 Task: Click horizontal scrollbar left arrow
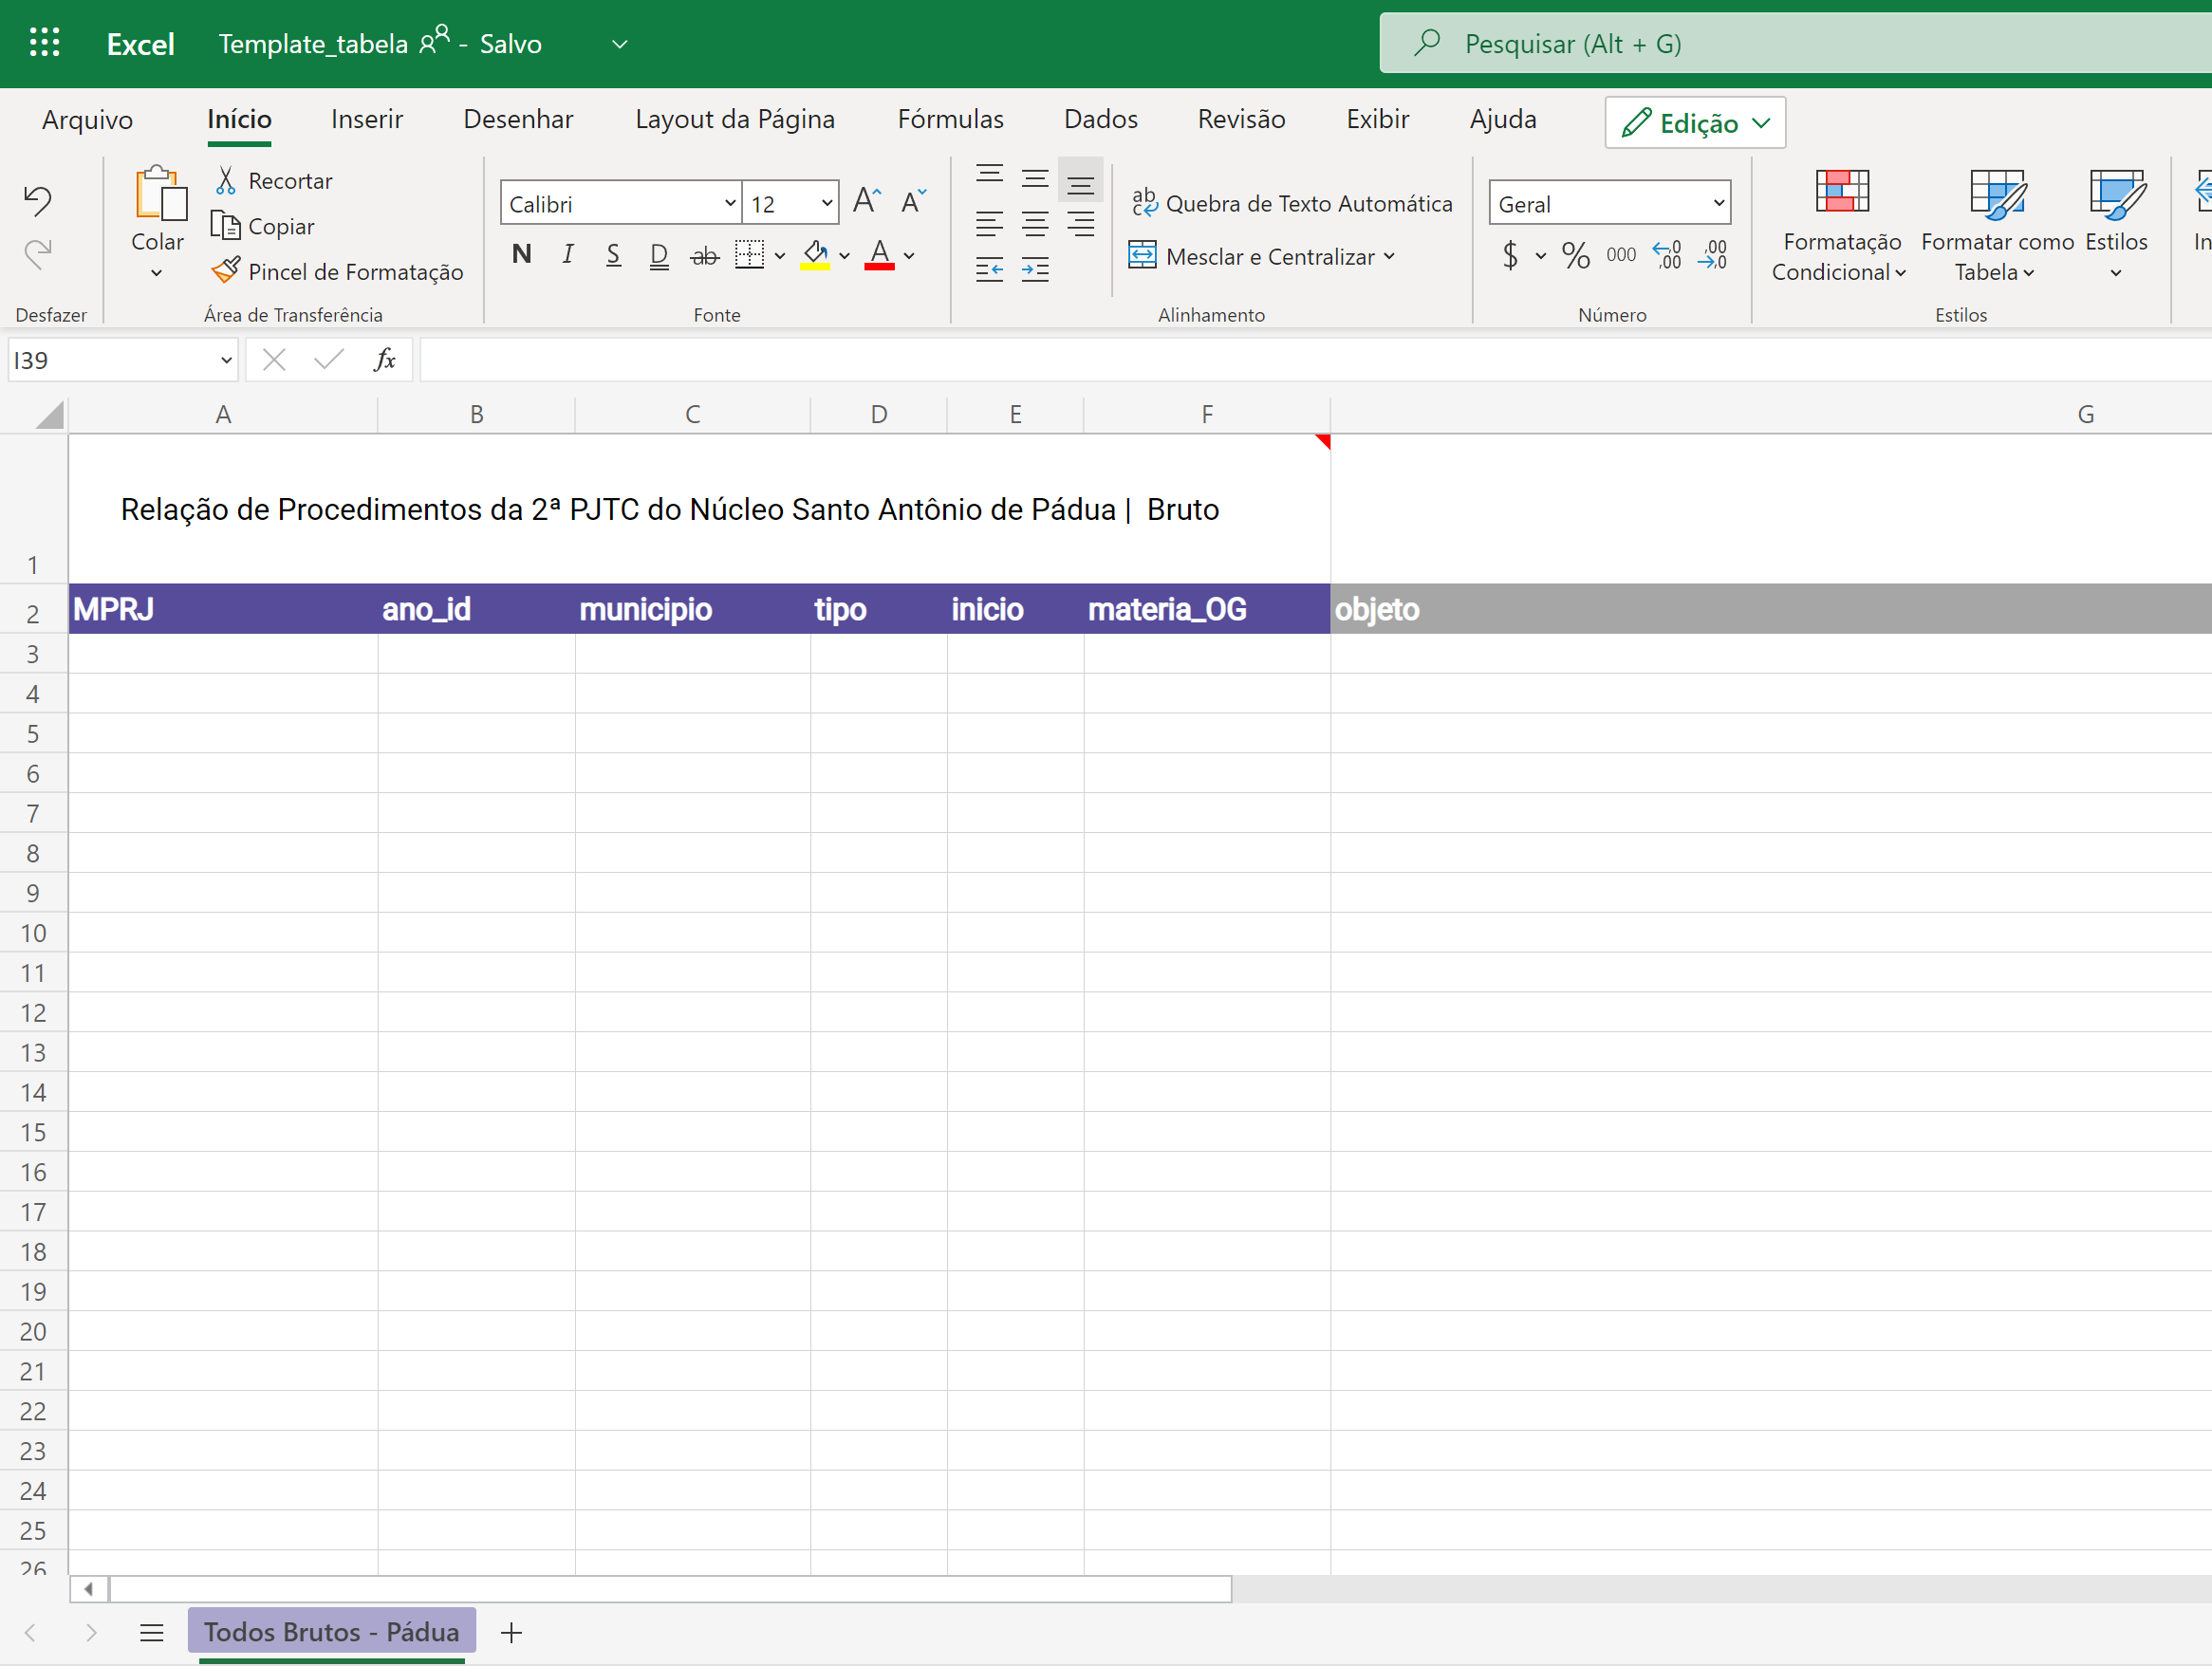[88, 1588]
